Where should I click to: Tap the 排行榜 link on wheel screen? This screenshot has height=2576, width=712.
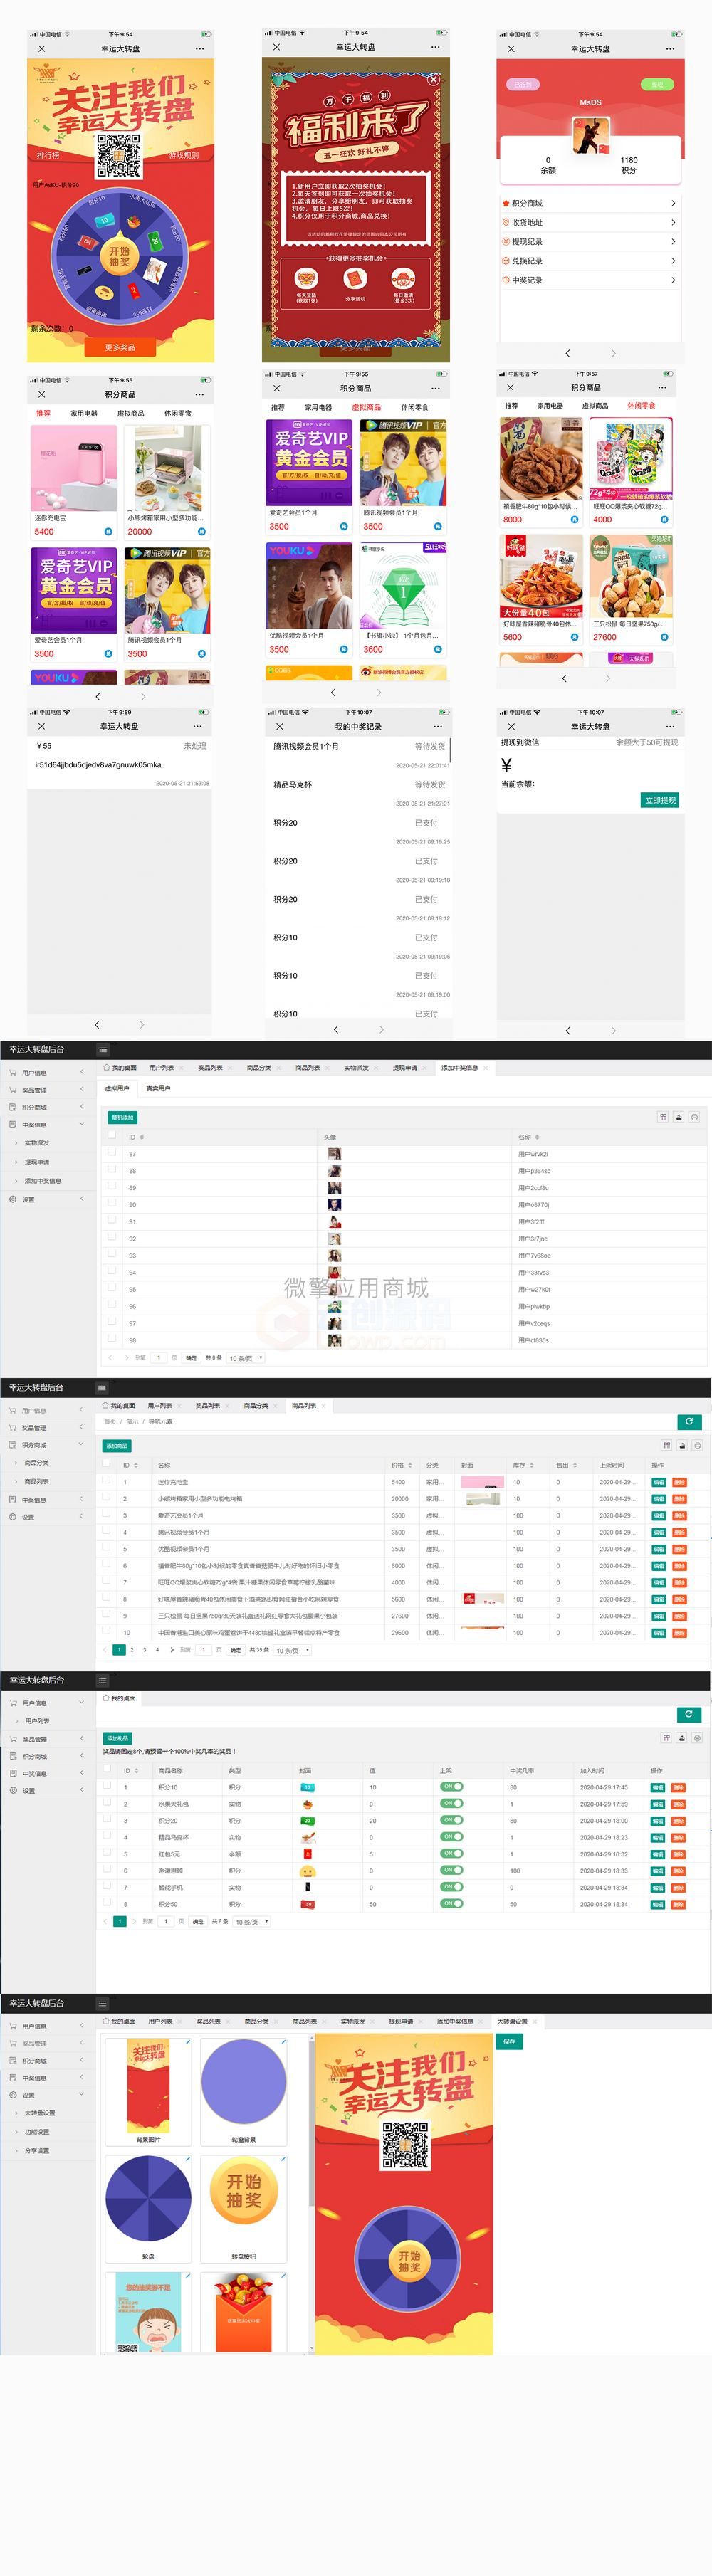(x=48, y=156)
